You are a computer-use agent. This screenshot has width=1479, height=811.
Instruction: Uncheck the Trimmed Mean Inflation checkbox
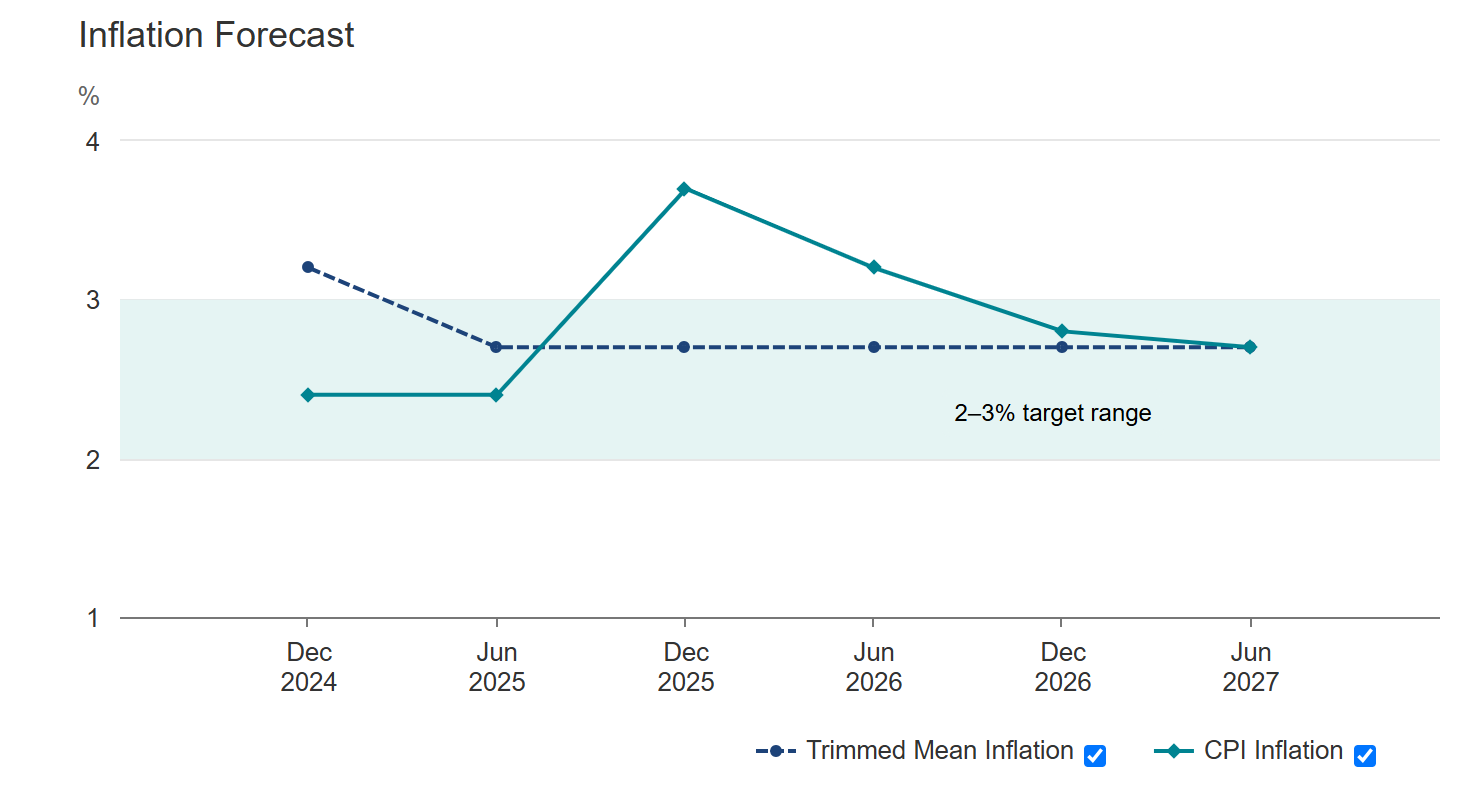[1095, 756]
